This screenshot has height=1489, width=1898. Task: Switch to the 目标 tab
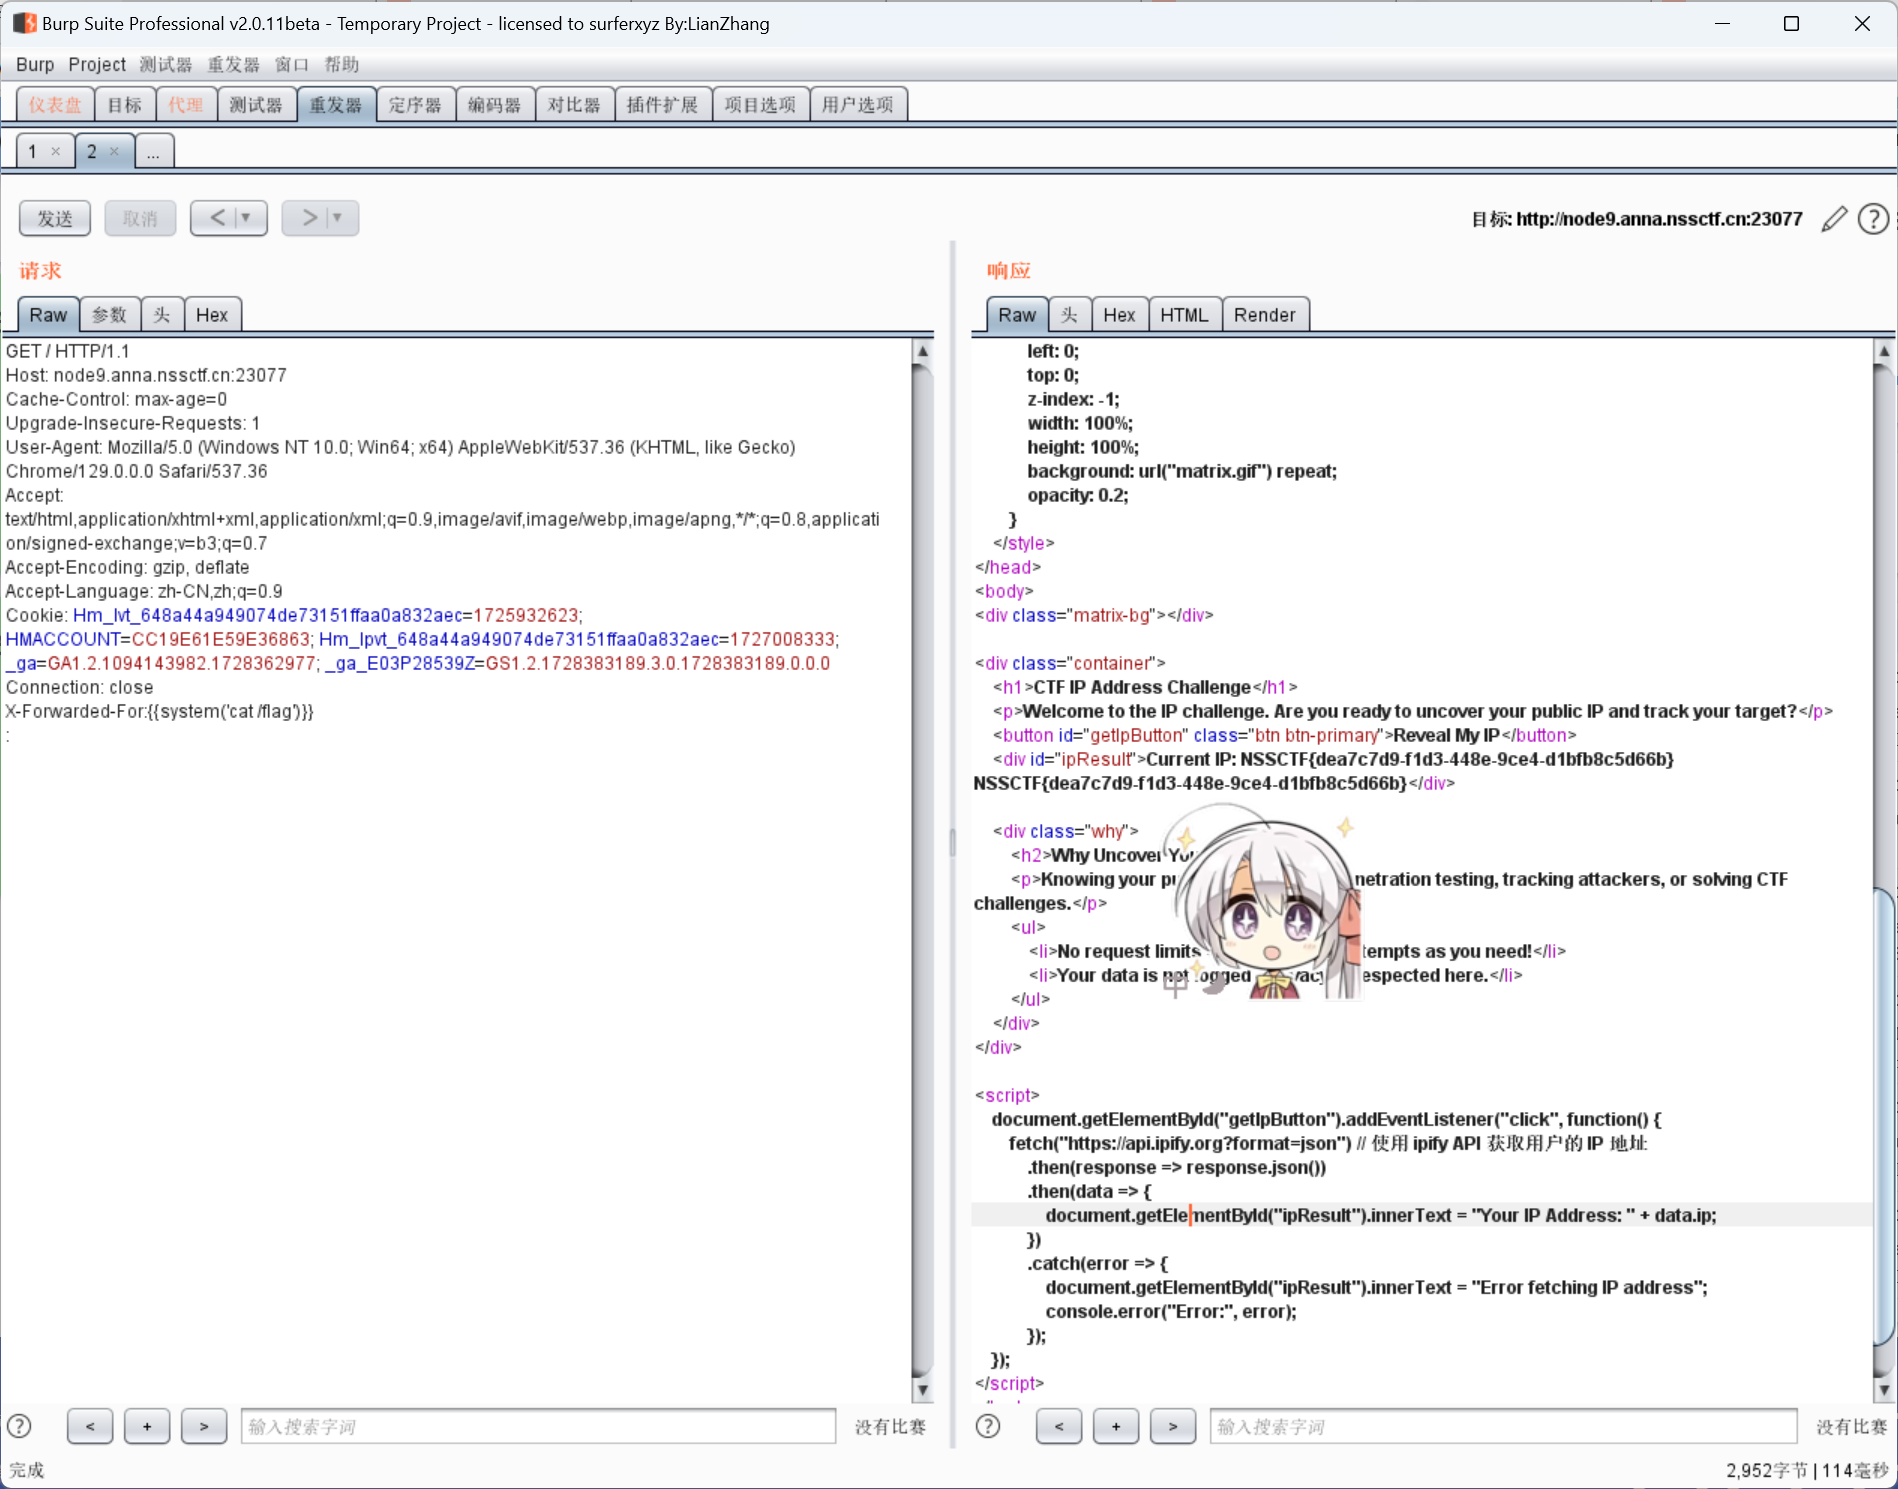125,105
